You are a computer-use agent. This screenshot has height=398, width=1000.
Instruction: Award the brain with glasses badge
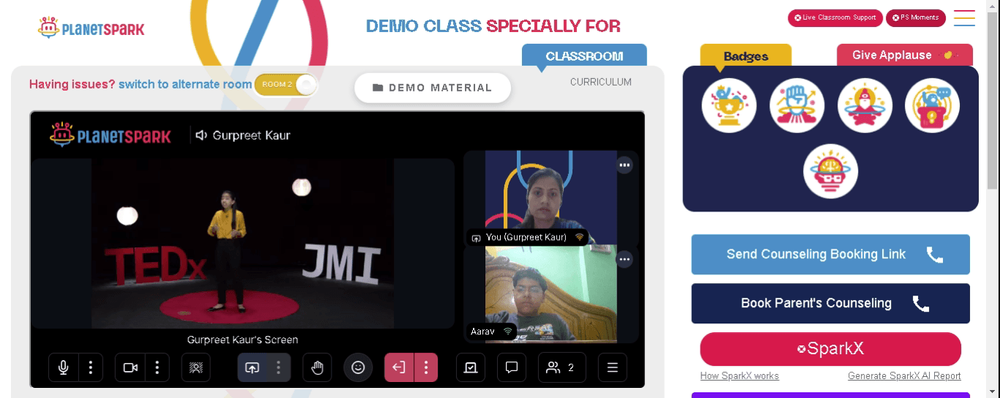tap(830, 171)
